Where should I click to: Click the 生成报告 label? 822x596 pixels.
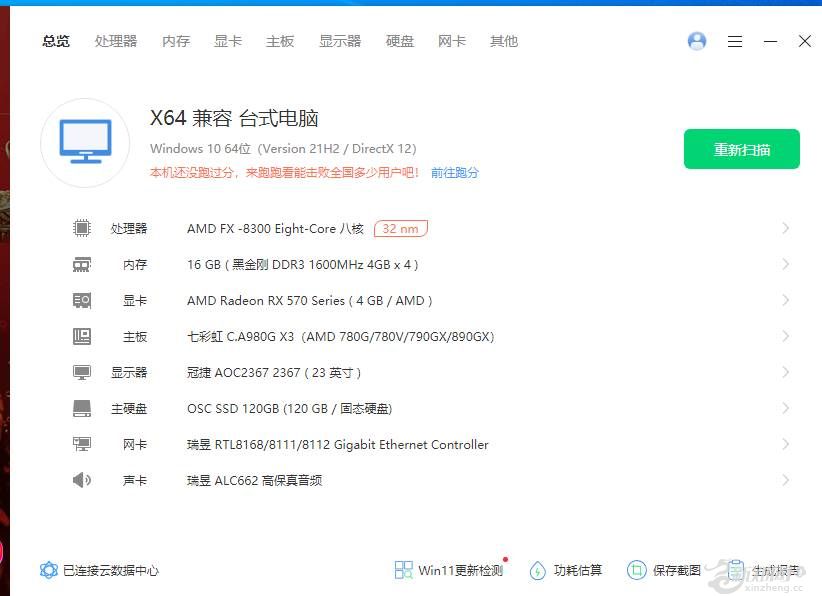pos(775,570)
